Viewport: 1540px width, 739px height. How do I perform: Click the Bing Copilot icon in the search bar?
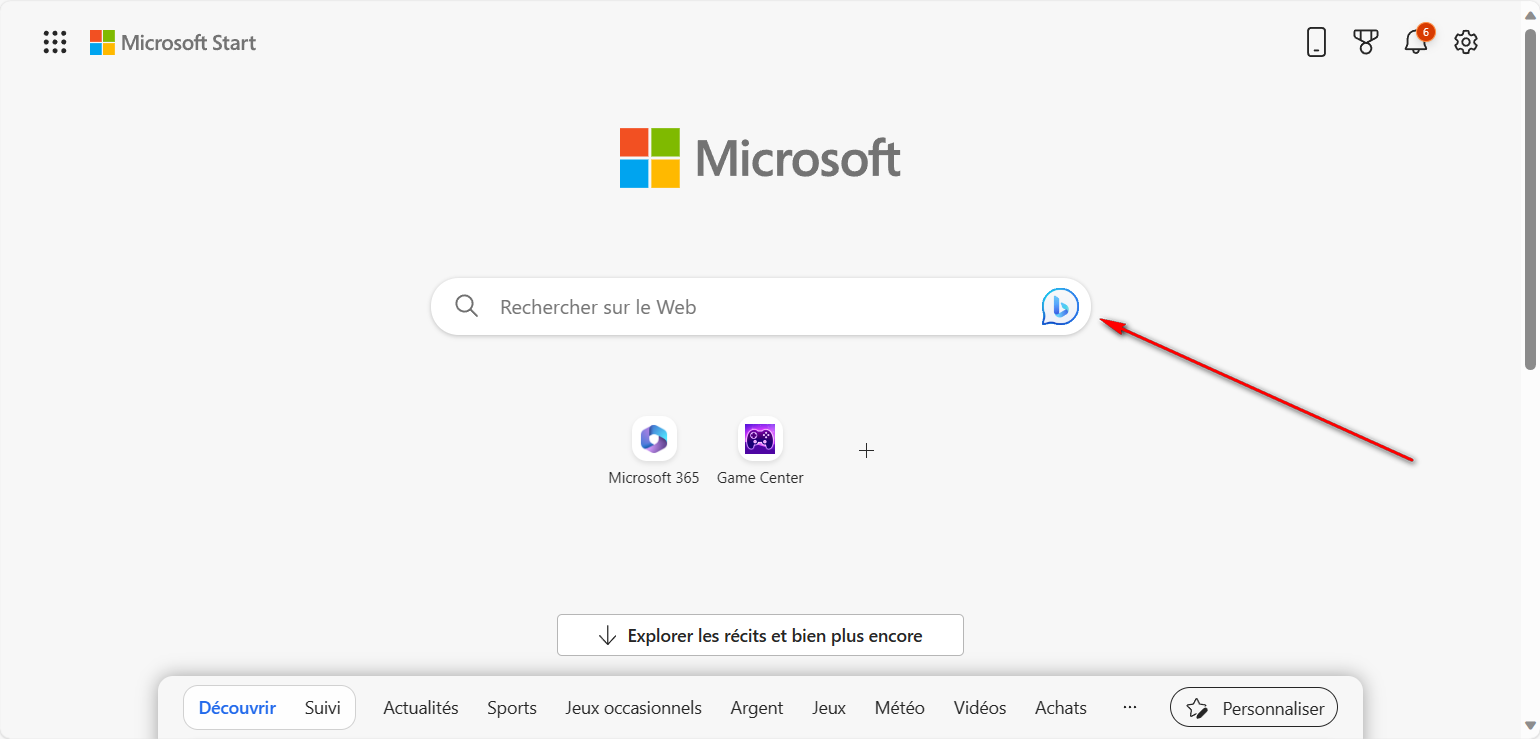tap(1058, 306)
